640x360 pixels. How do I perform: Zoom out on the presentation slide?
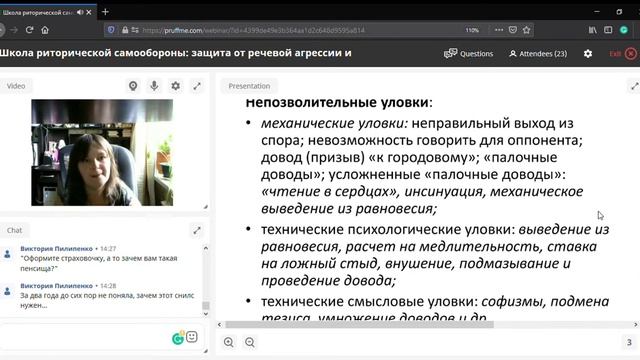point(250,342)
